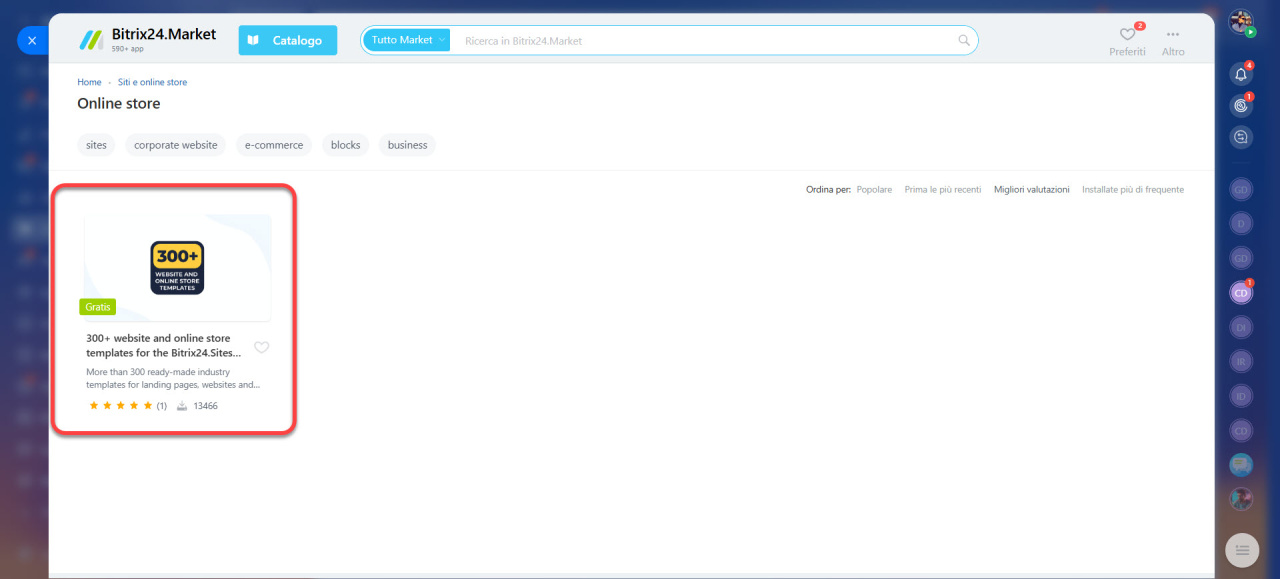Screen dimensions: 1280x579
Task: Sort by Installate più di frequente
Action: pyautogui.click(x=1132, y=189)
